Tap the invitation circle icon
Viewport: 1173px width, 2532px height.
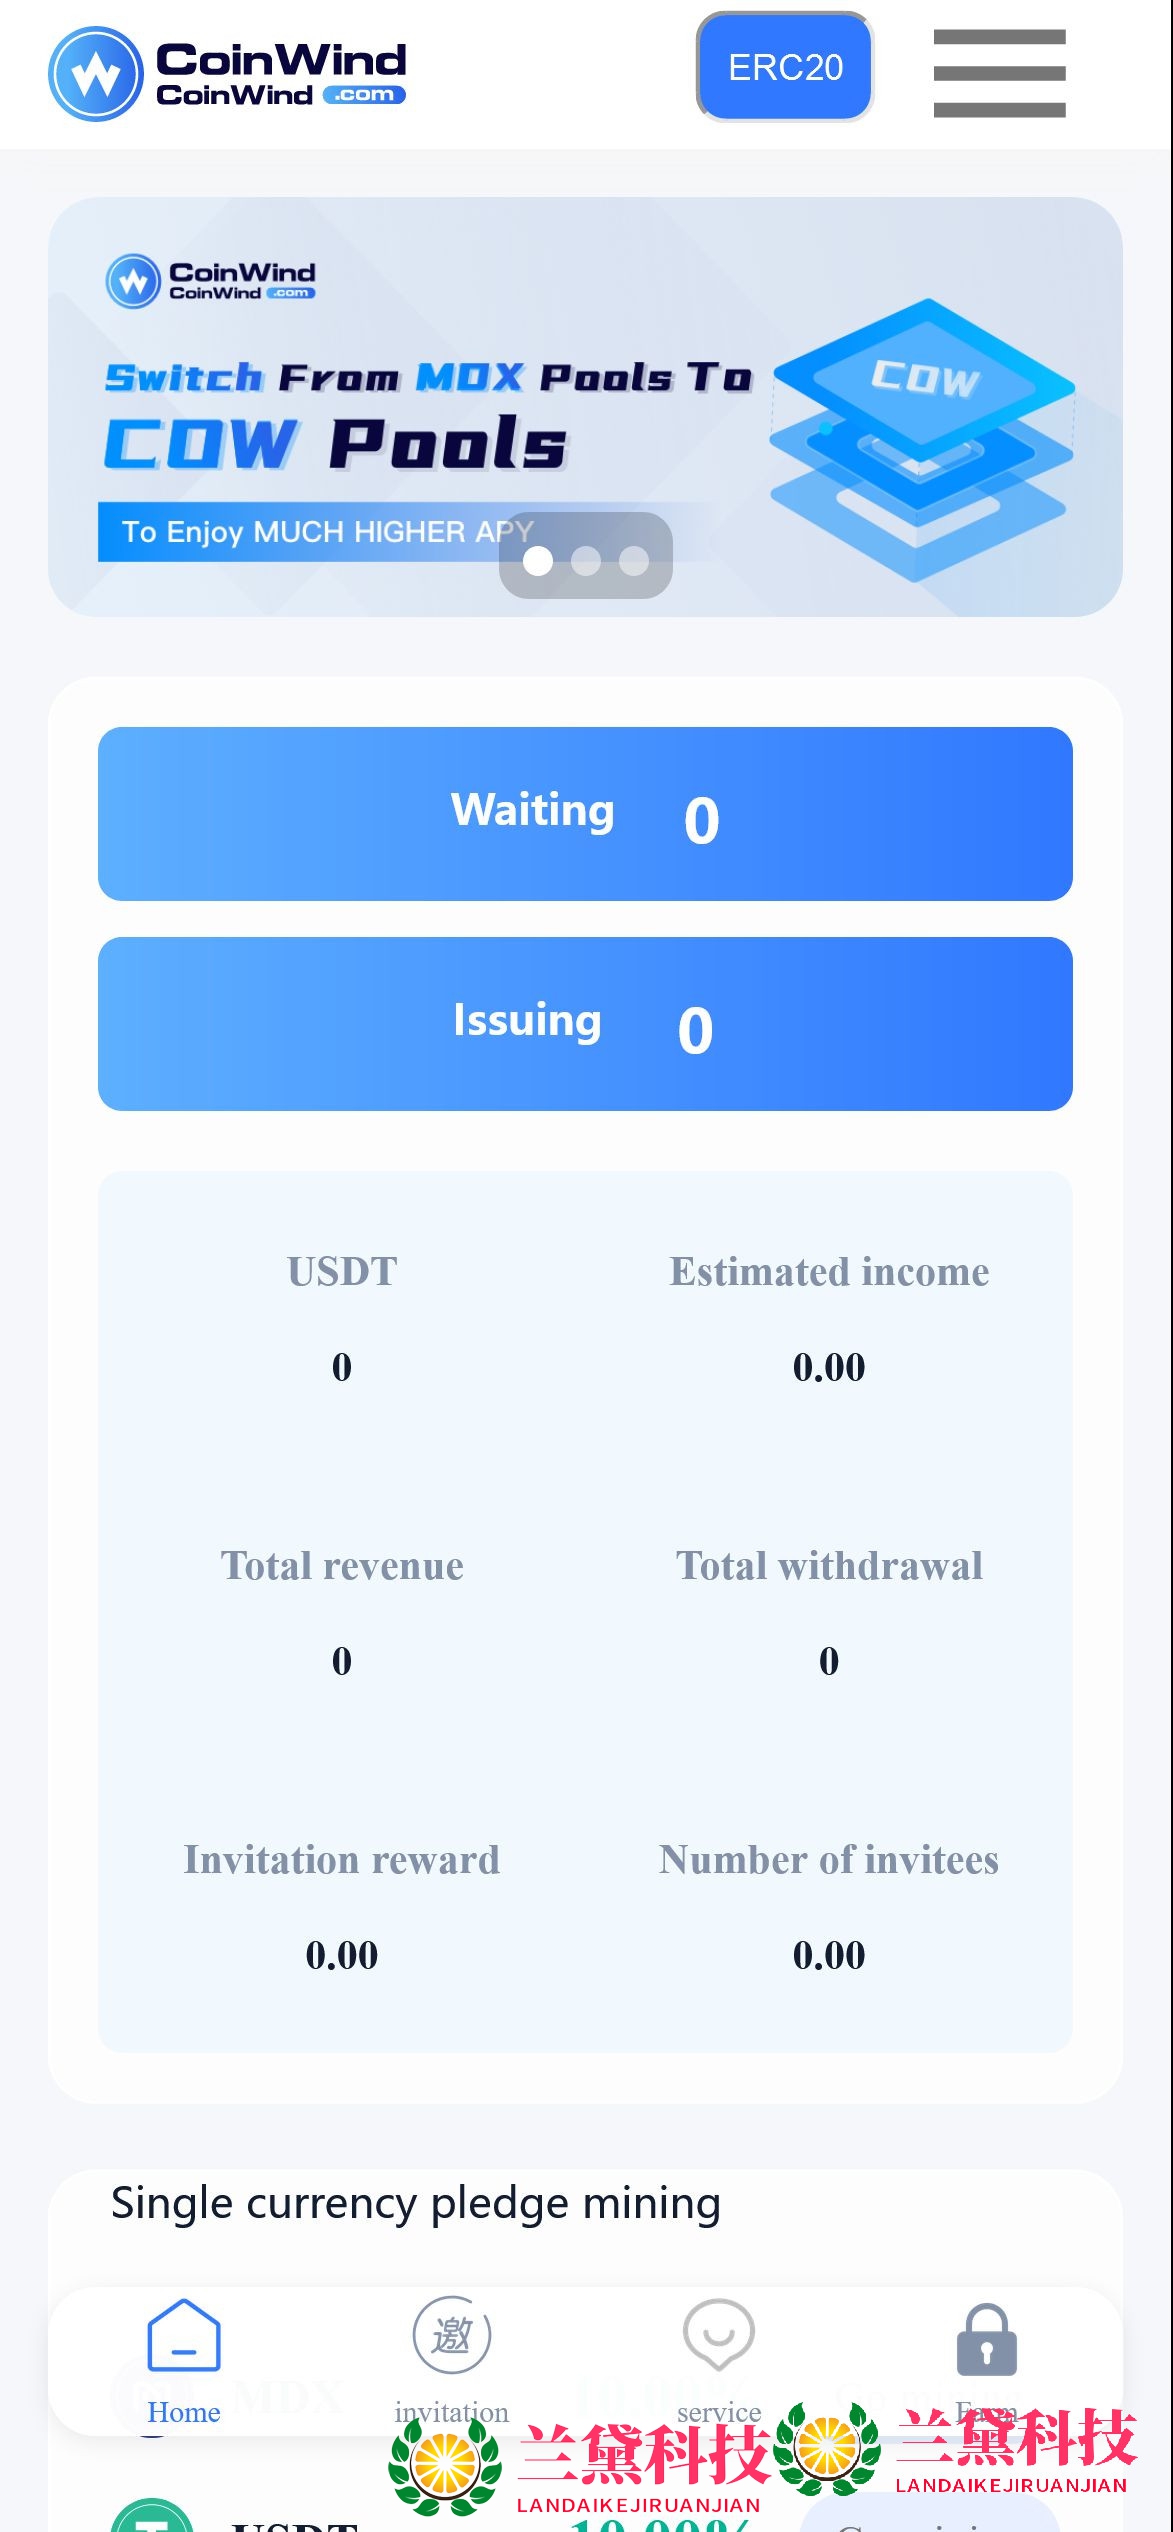452,2336
